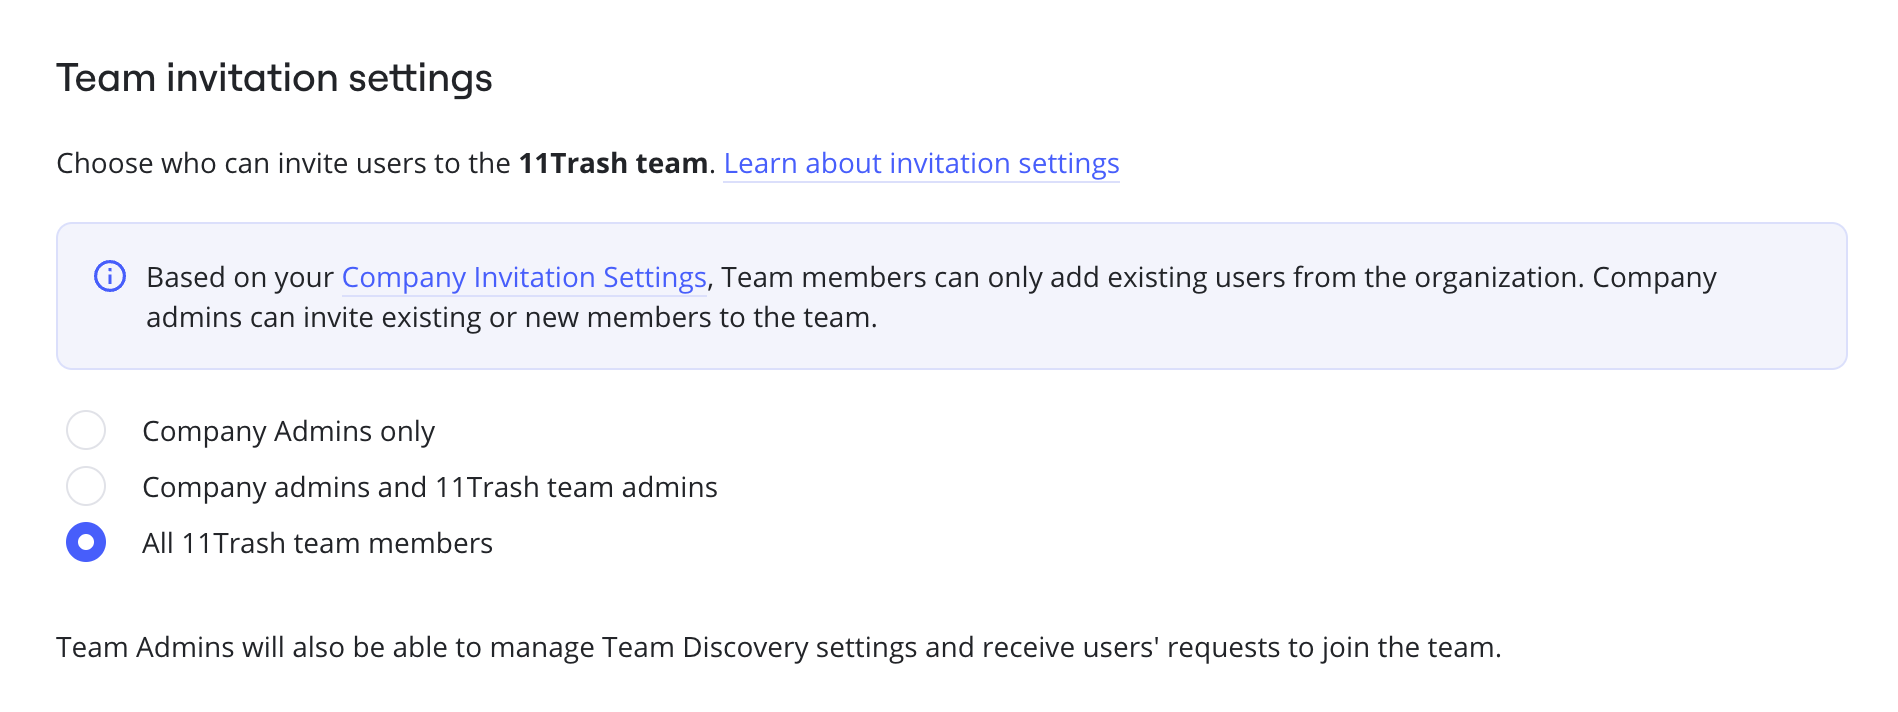Click the selected All 11Trash team members radio
The image size is (1898, 712).
click(86, 542)
